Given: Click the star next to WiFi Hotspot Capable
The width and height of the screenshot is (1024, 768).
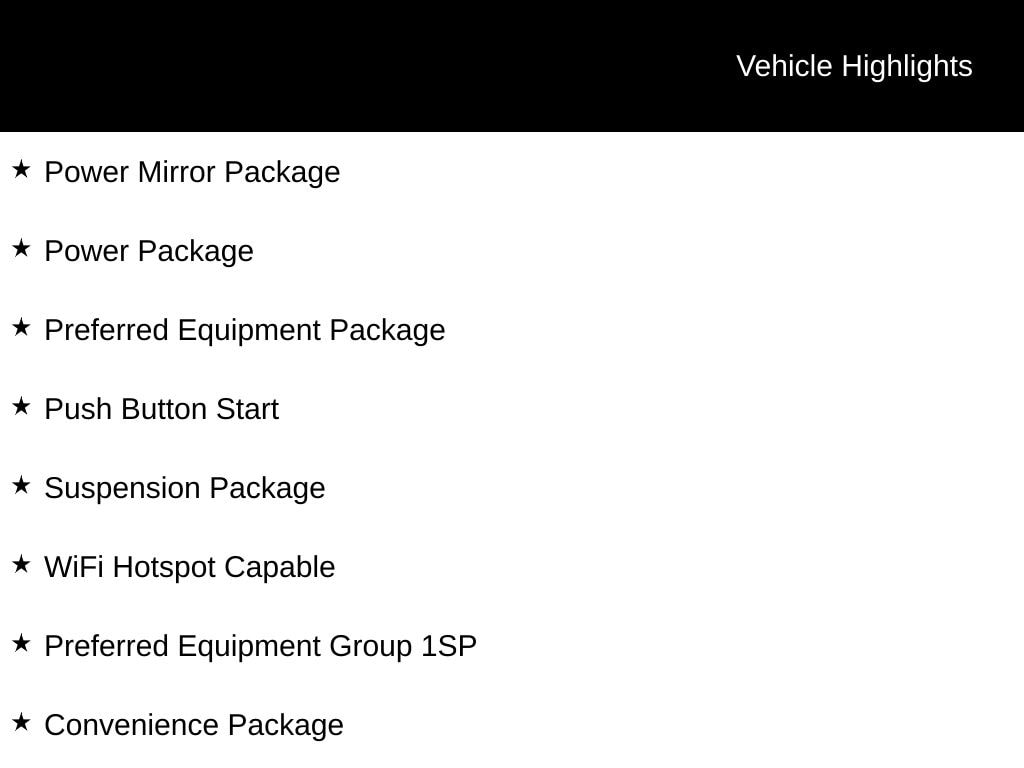Looking at the screenshot, I should pyautogui.click(x=21, y=565).
